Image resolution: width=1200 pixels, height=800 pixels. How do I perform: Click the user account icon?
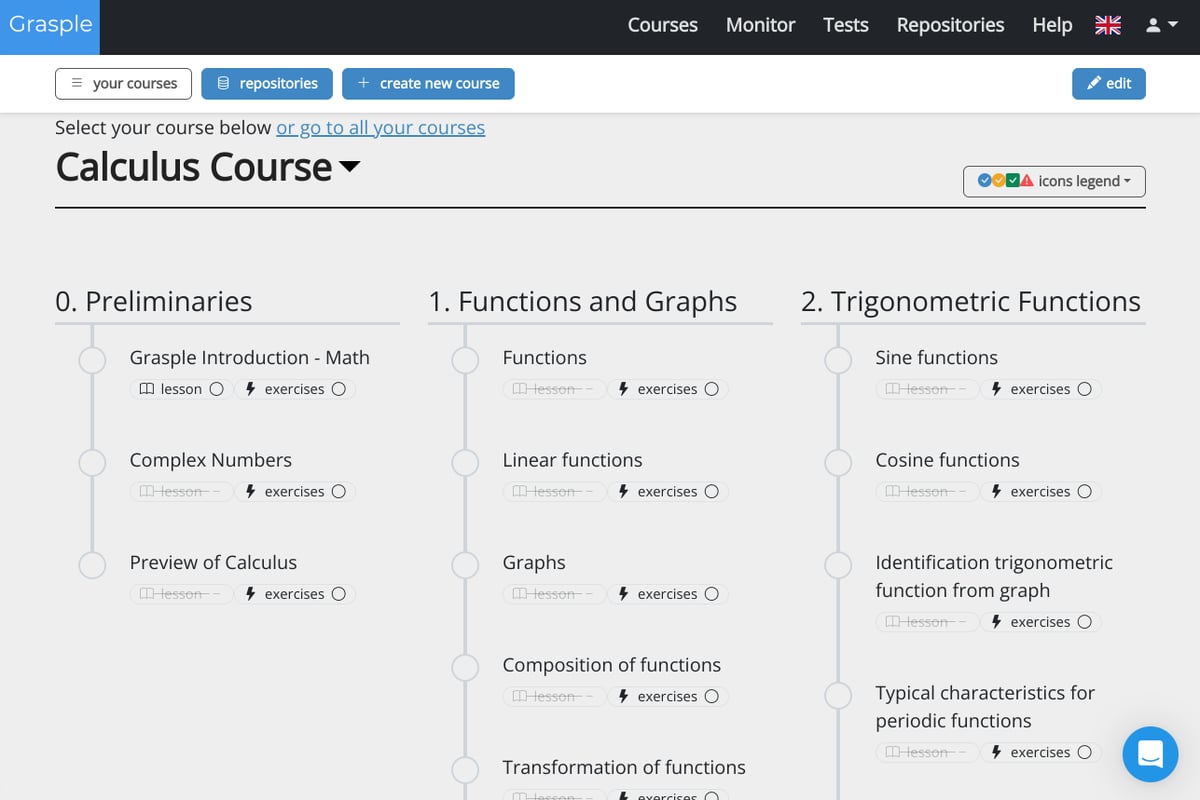click(1152, 26)
